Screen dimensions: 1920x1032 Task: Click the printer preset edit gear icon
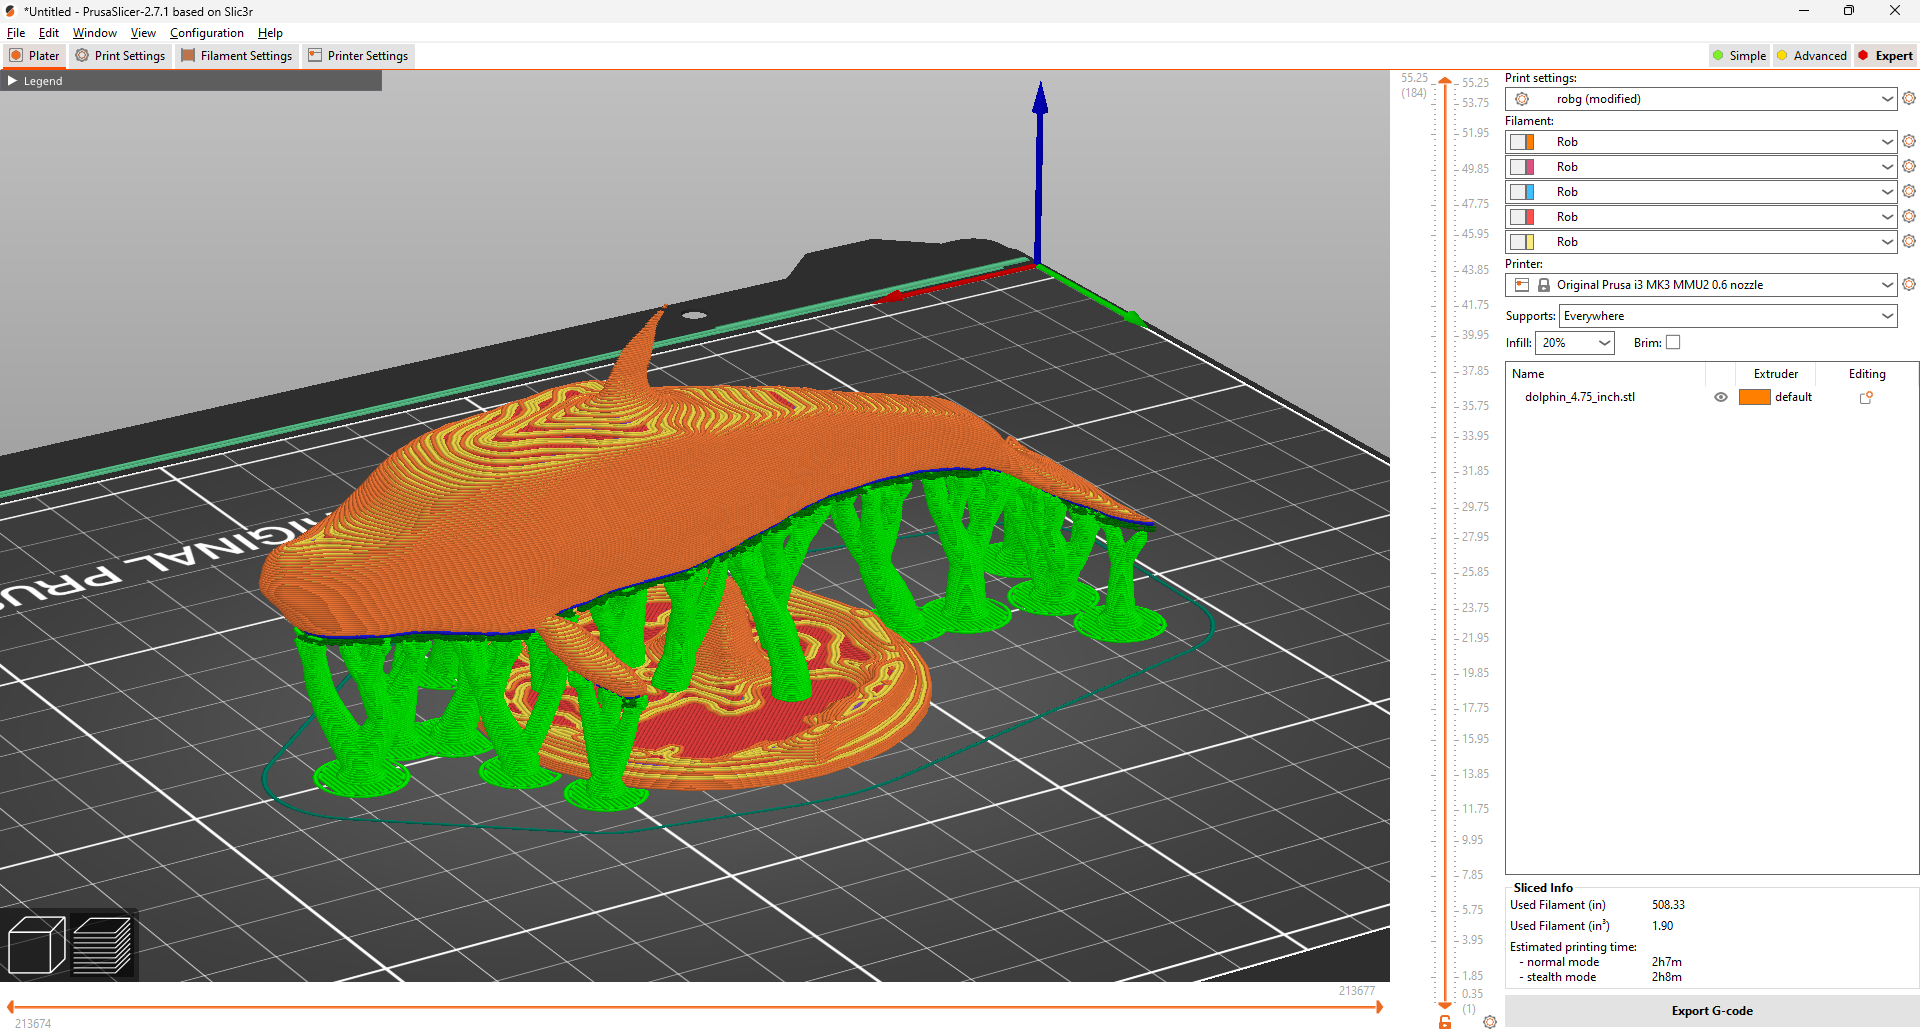1908,285
